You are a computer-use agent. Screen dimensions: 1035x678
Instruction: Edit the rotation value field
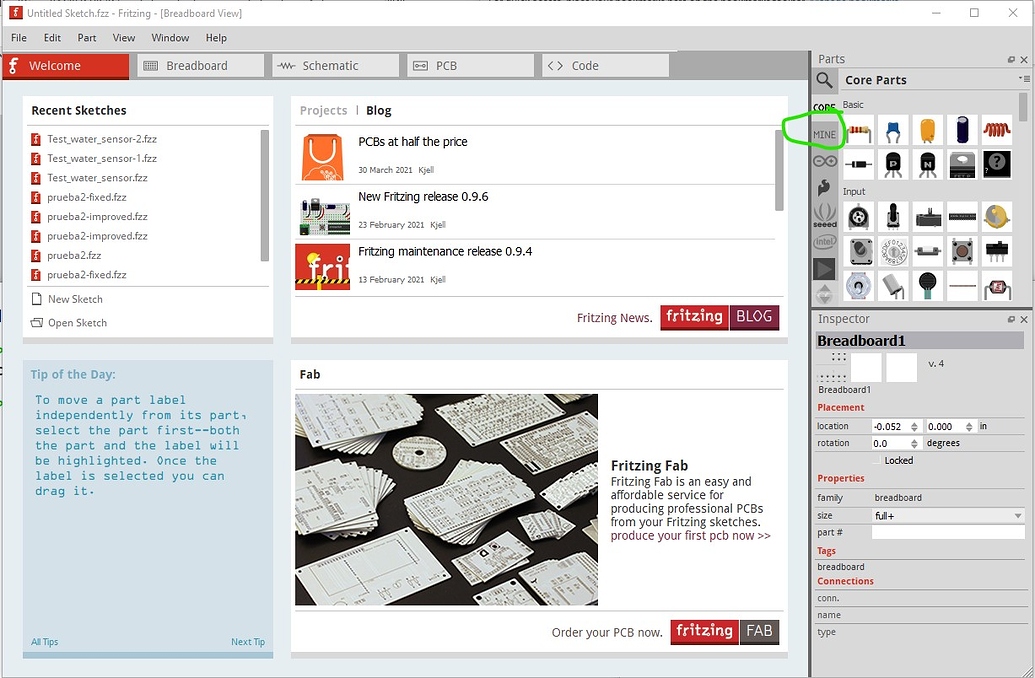[890, 444]
